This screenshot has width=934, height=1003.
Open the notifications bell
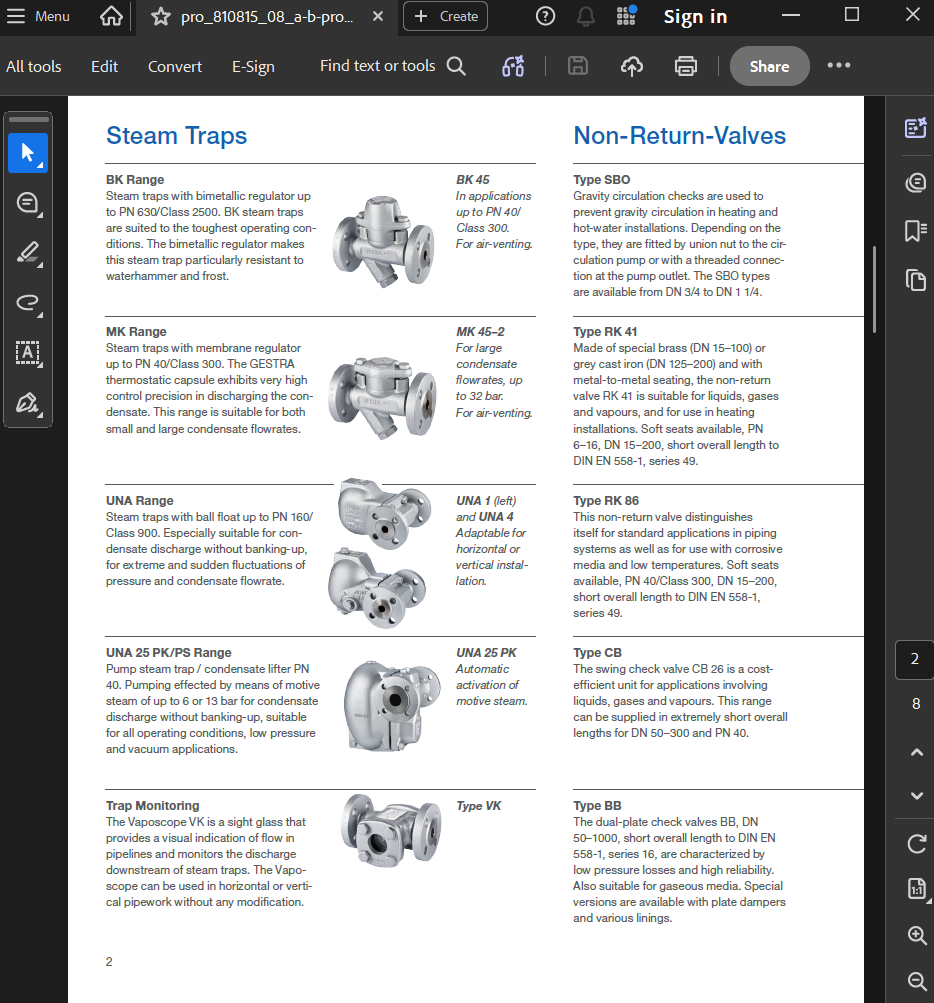tap(585, 16)
